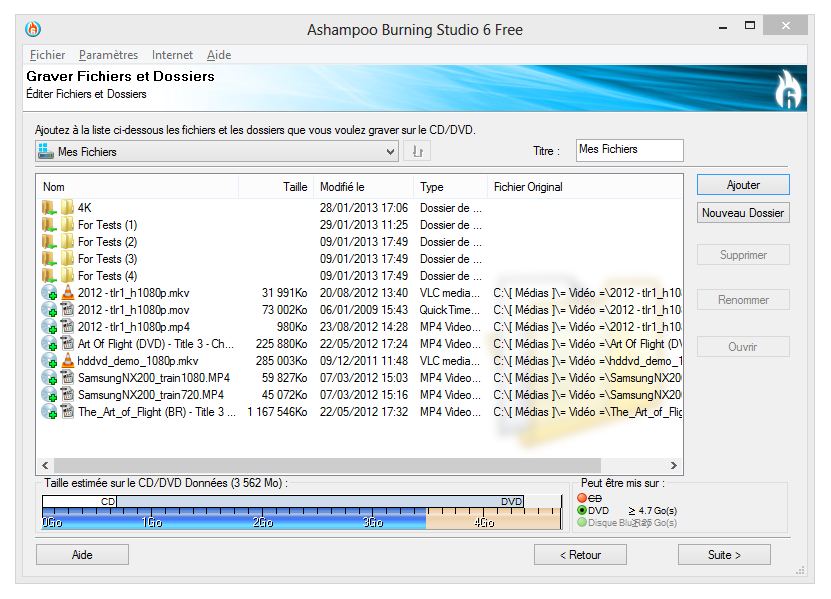The image size is (831, 599).
Task: Click the size value 73 002Ko
Action: [x=285, y=310]
